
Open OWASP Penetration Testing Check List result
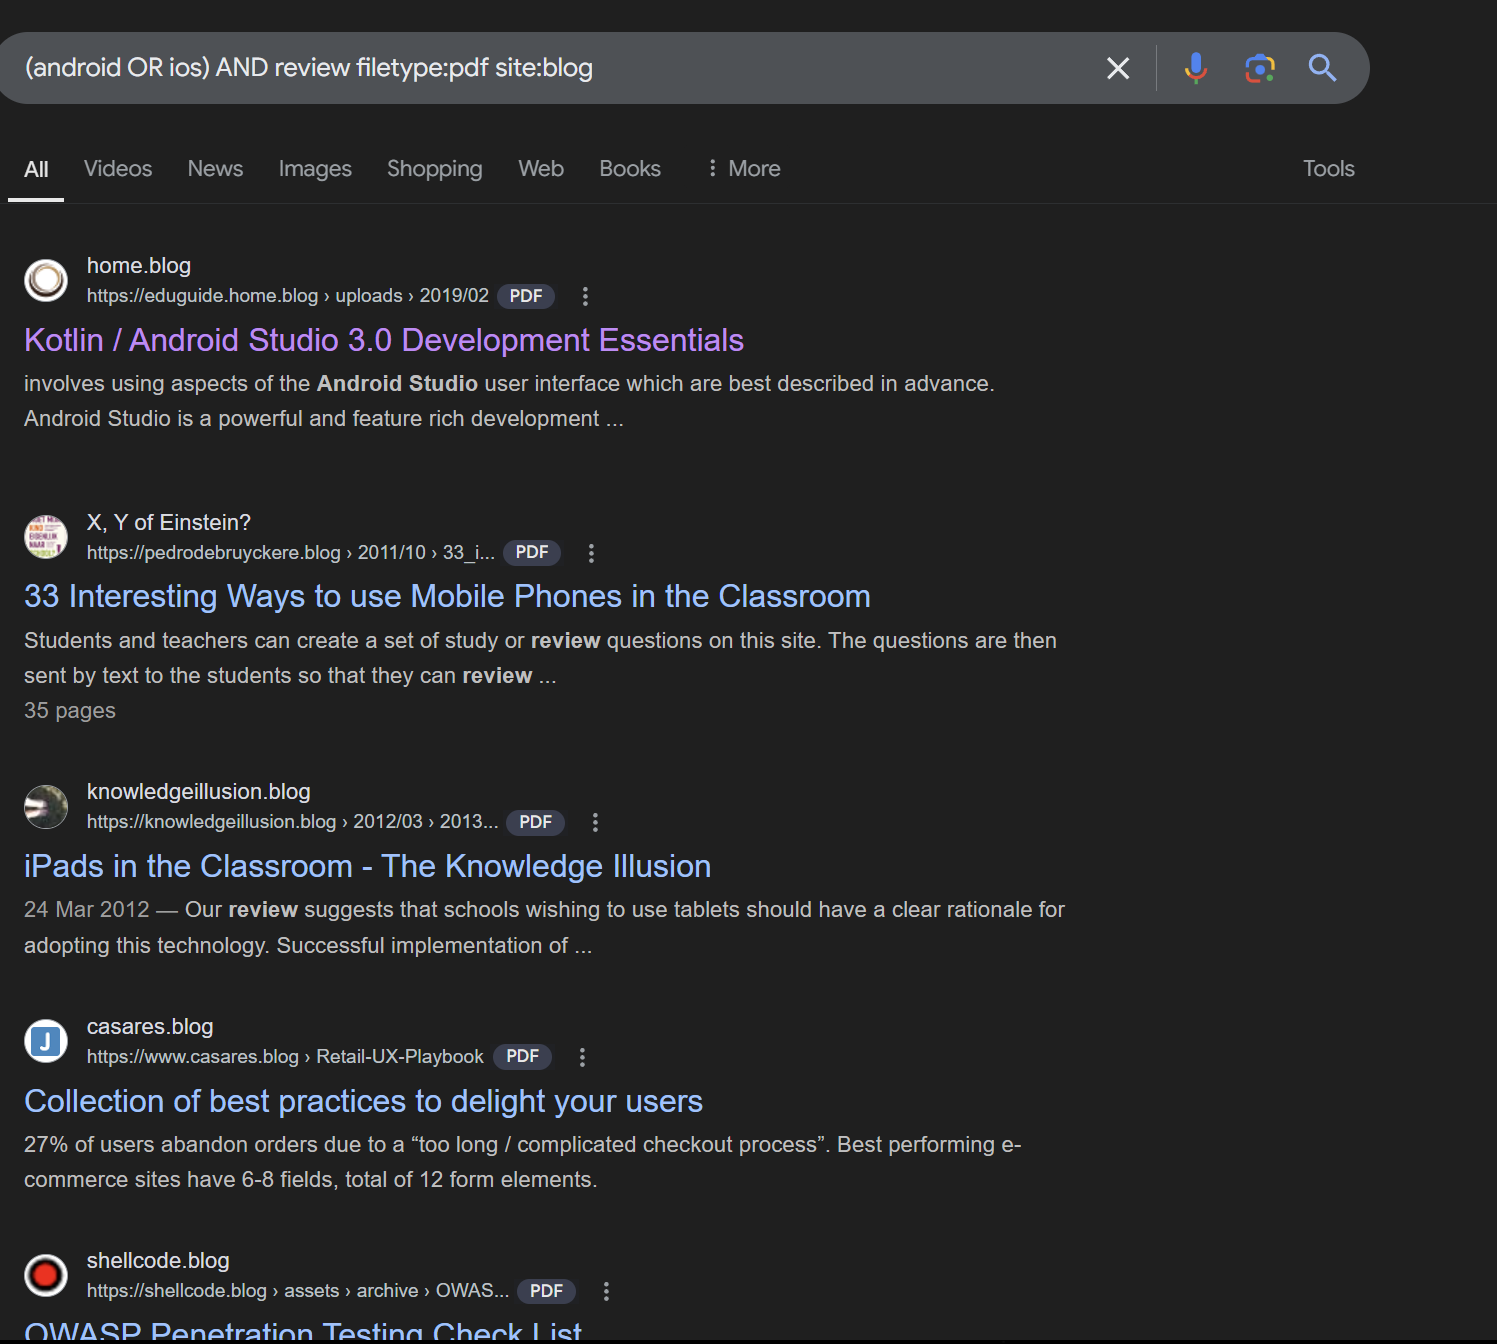[x=303, y=1331]
